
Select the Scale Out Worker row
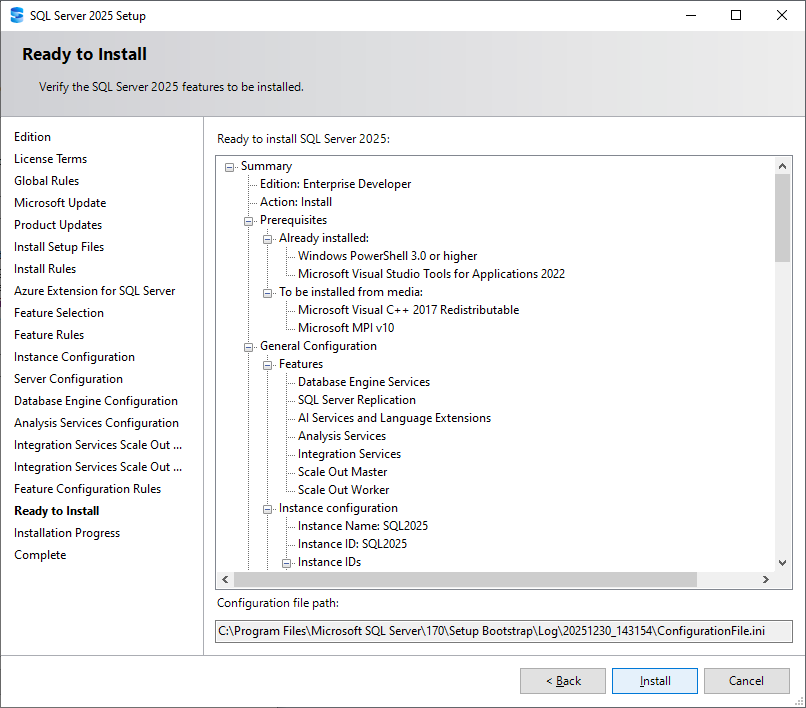click(343, 490)
